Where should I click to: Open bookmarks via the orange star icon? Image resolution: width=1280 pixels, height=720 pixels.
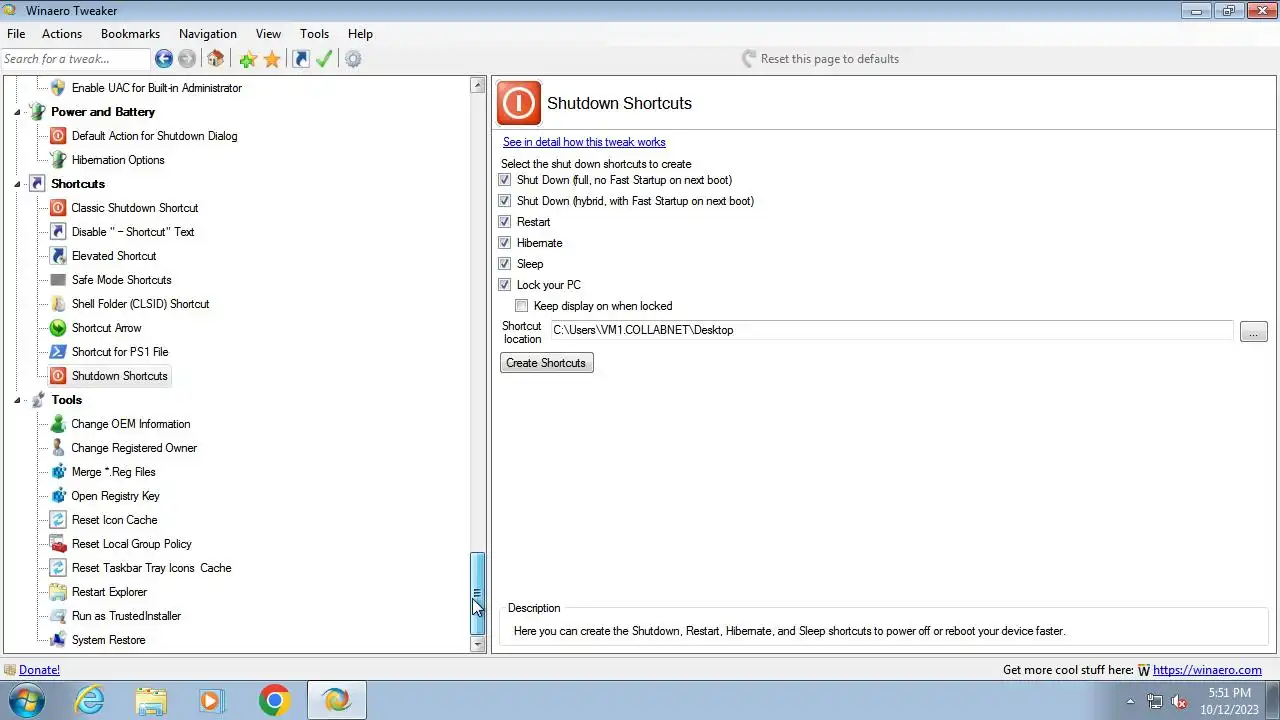point(272,59)
